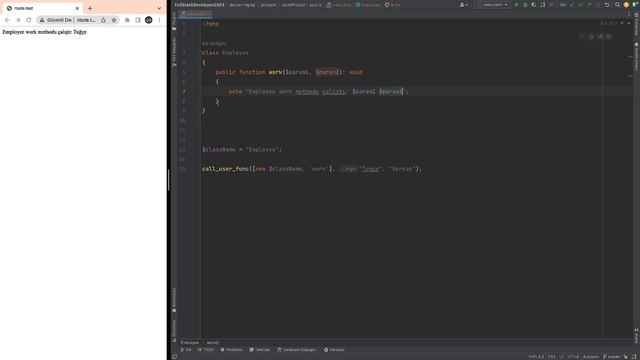The height and width of the screenshot is (360, 640).
Task: Click gutter line number 7
Action: 184,91
